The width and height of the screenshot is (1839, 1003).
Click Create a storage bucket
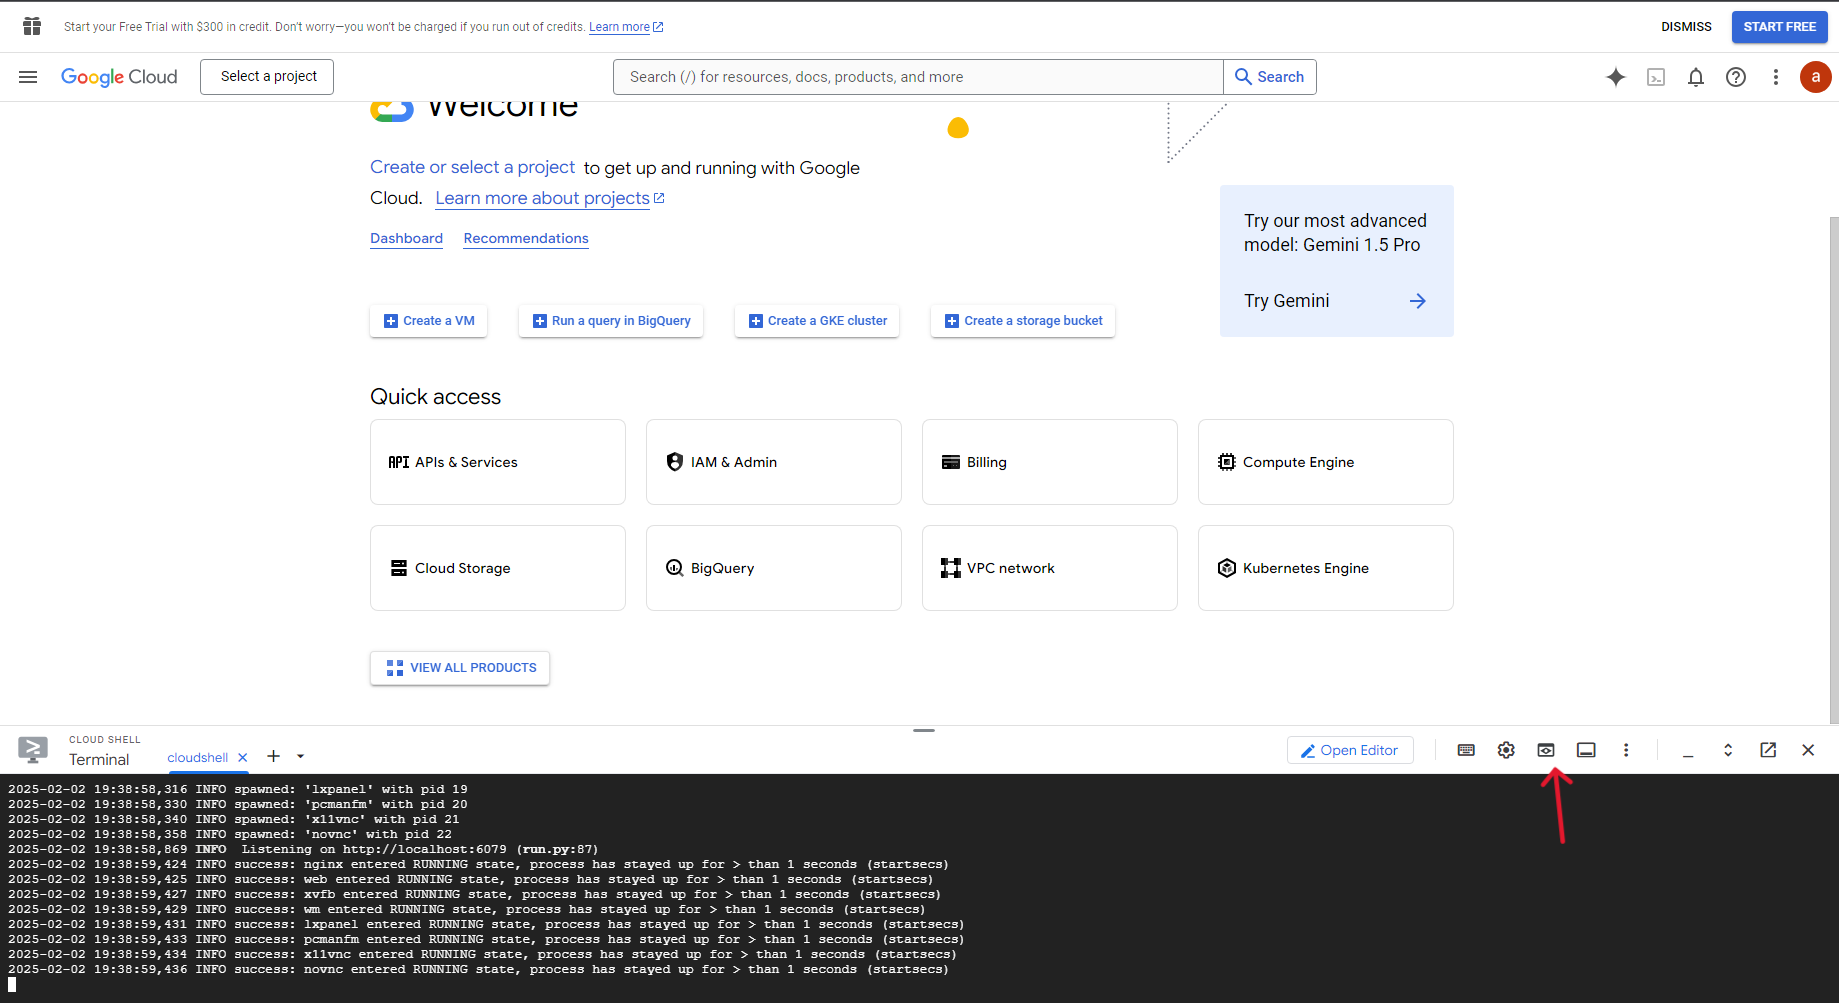1023,321
